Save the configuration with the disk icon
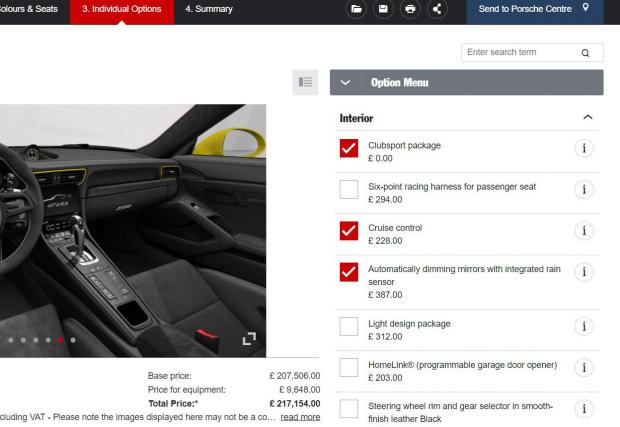Image resolution: width=620 pixels, height=427 pixels. point(383,9)
